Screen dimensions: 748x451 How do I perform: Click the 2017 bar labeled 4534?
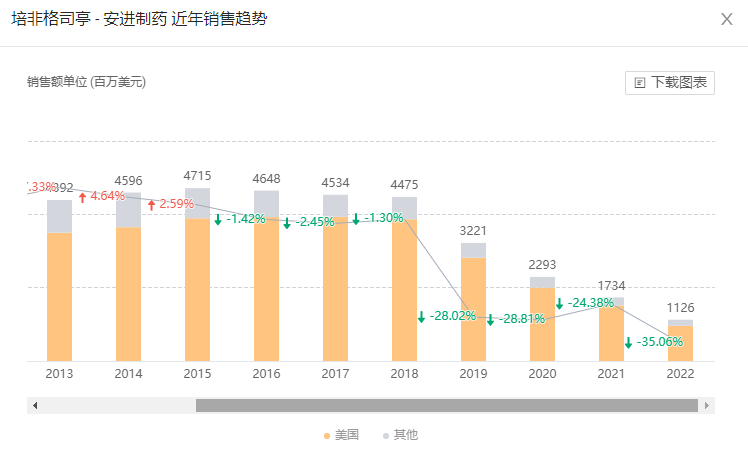(335, 278)
